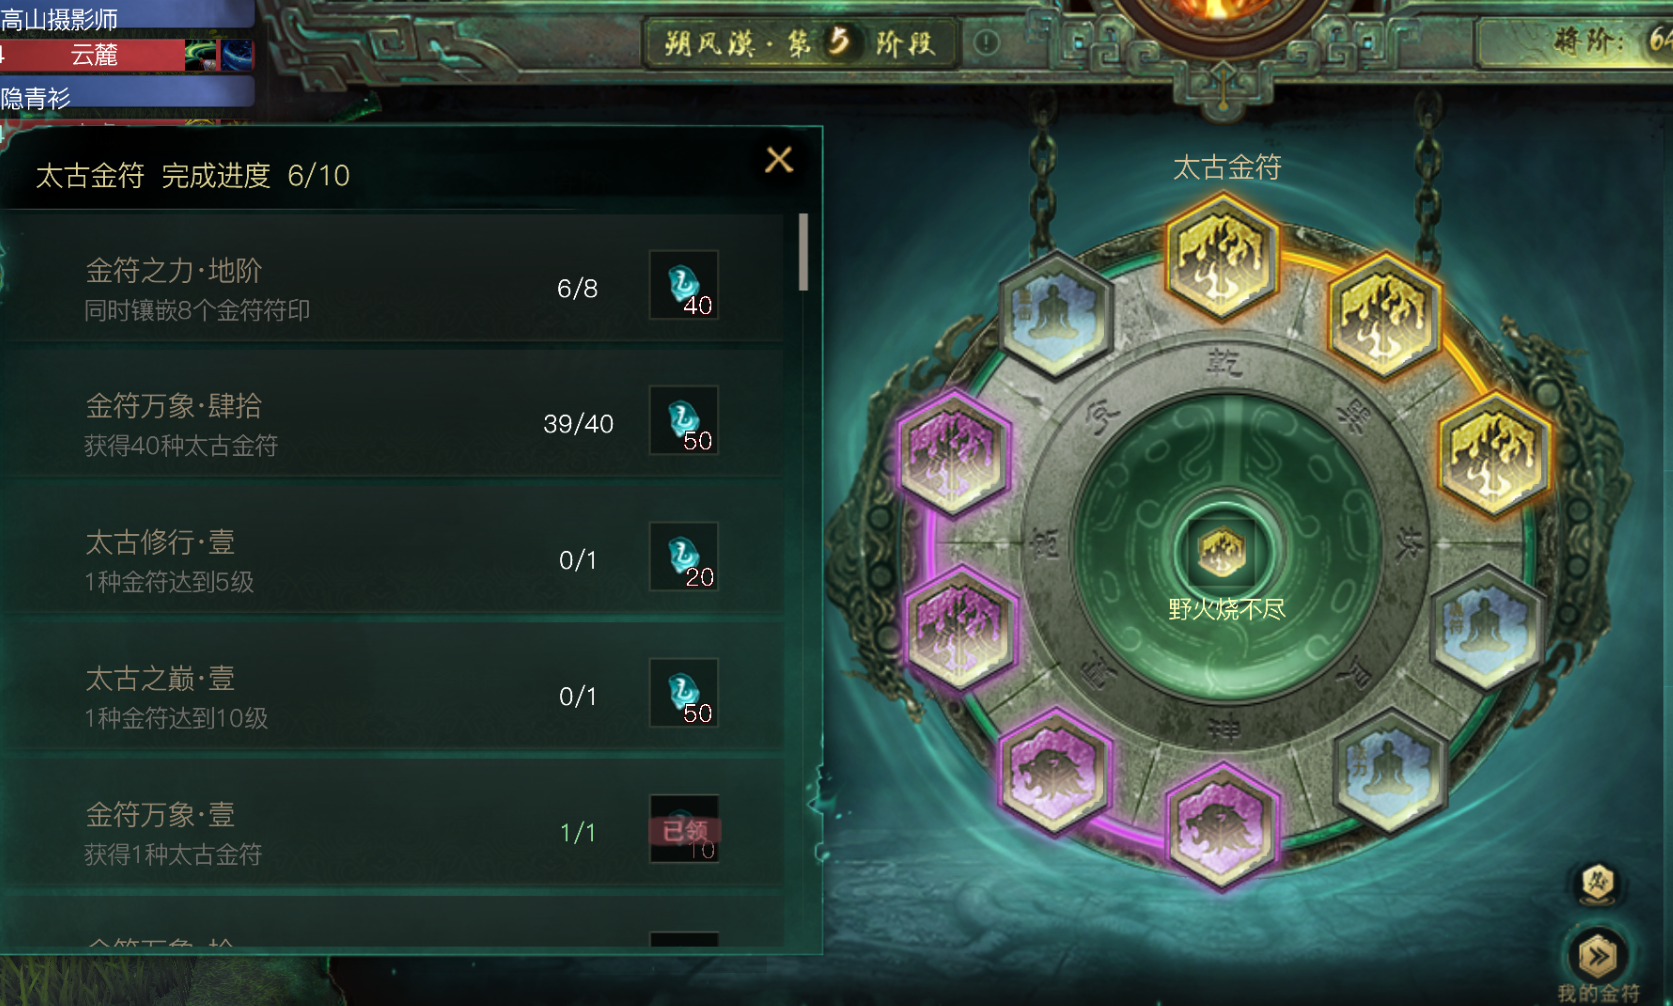Image resolution: width=1673 pixels, height=1006 pixels.
Task: Click the far-right golden flame talisman hexagon
Action: 1494,455
